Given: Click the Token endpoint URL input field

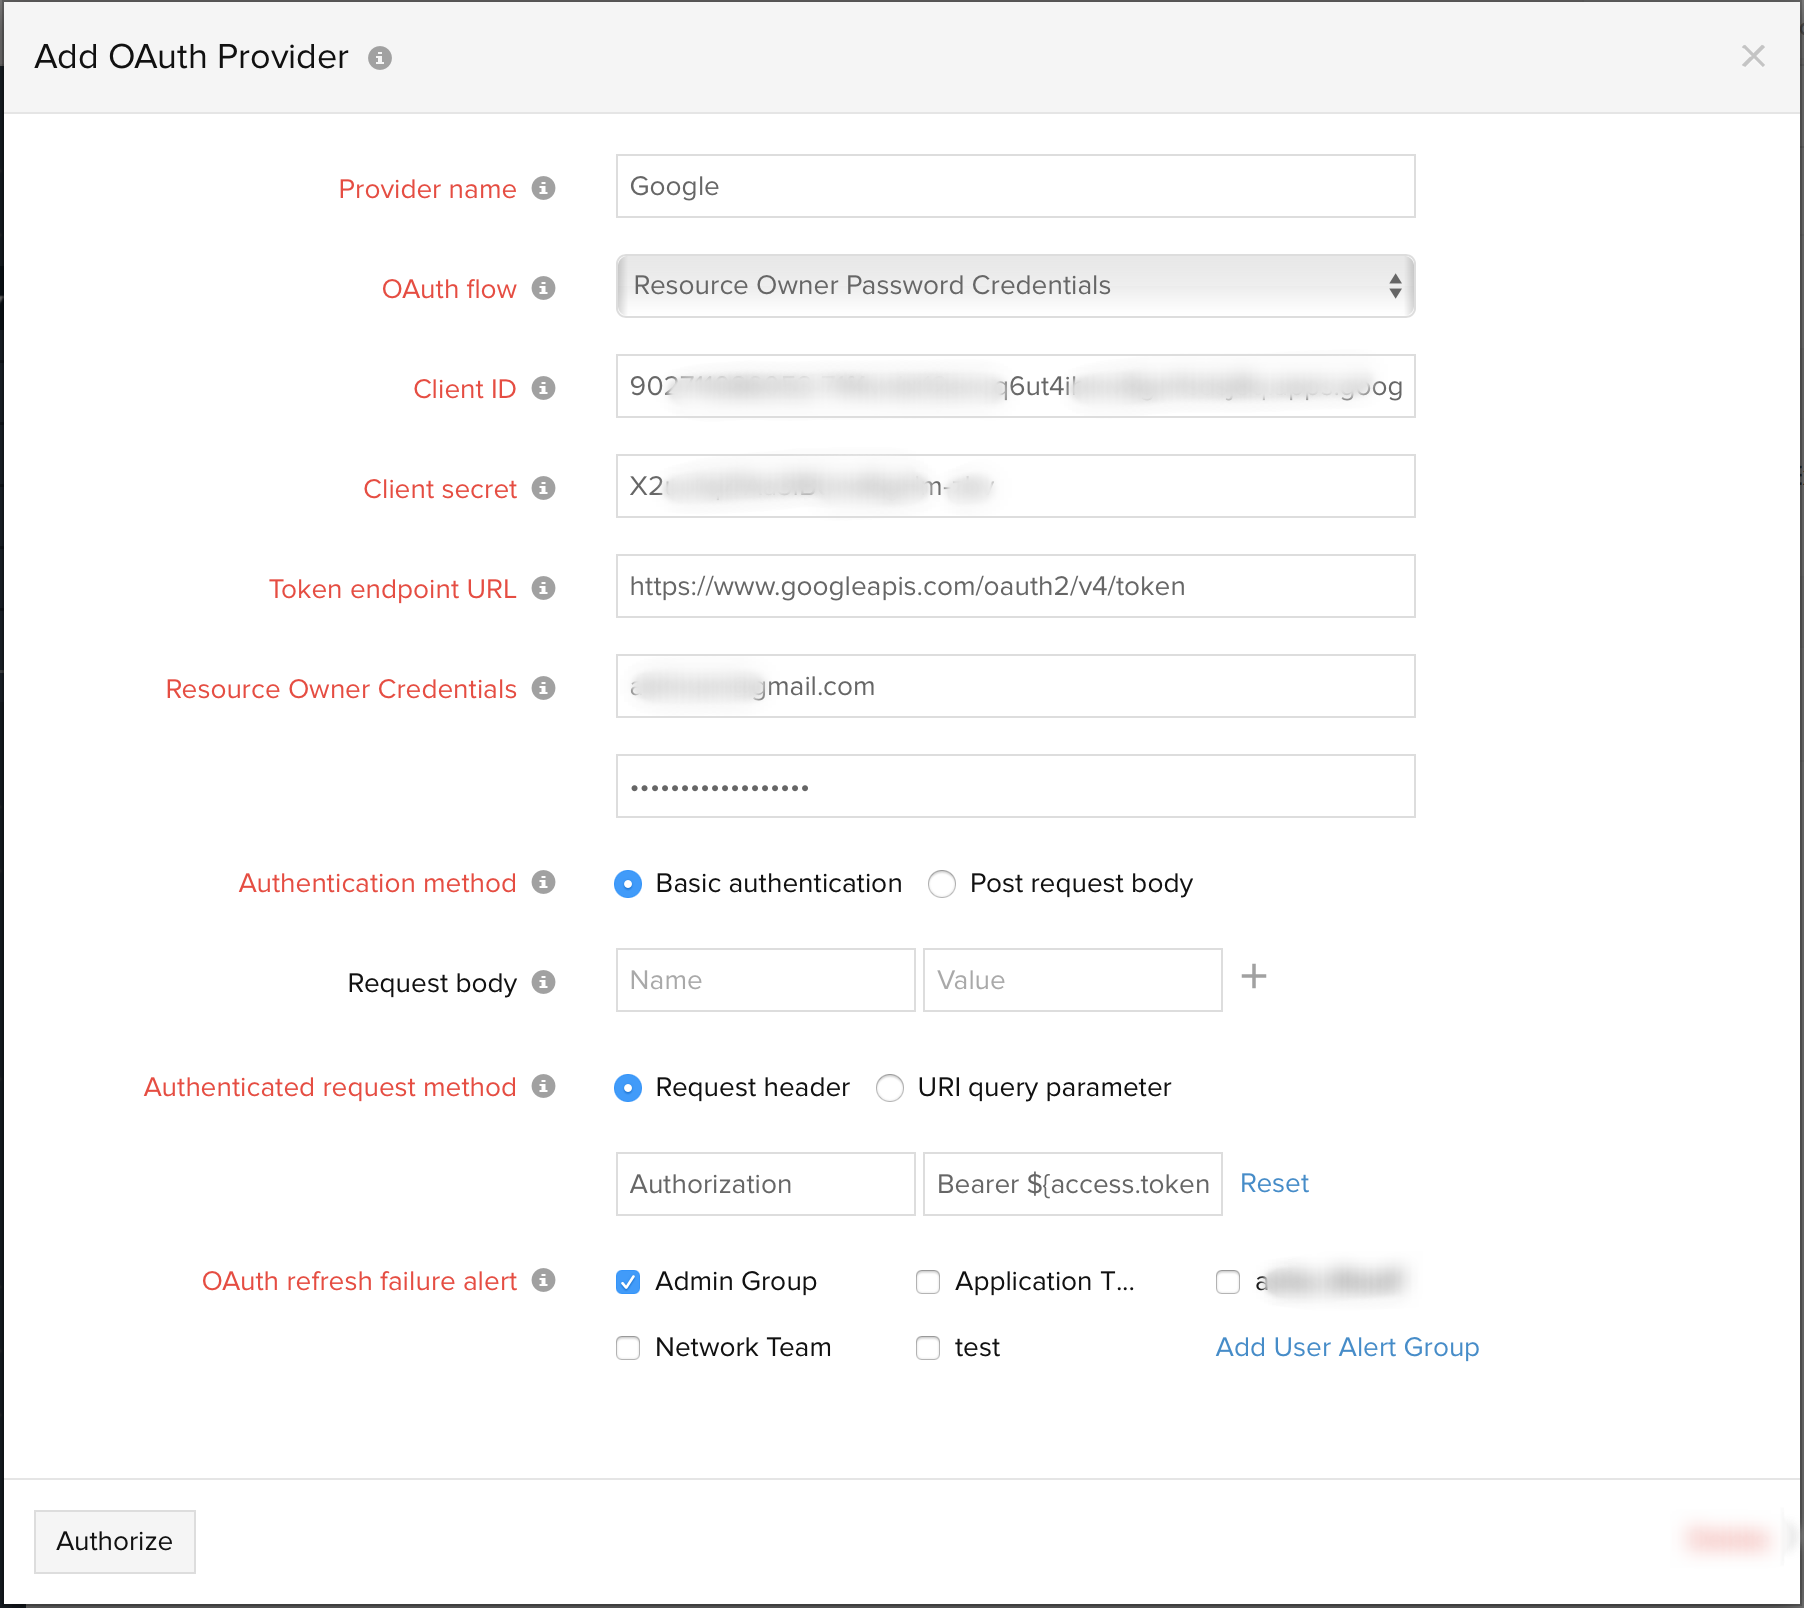Looking at the screenshot, I should (x=1015, y=586).
